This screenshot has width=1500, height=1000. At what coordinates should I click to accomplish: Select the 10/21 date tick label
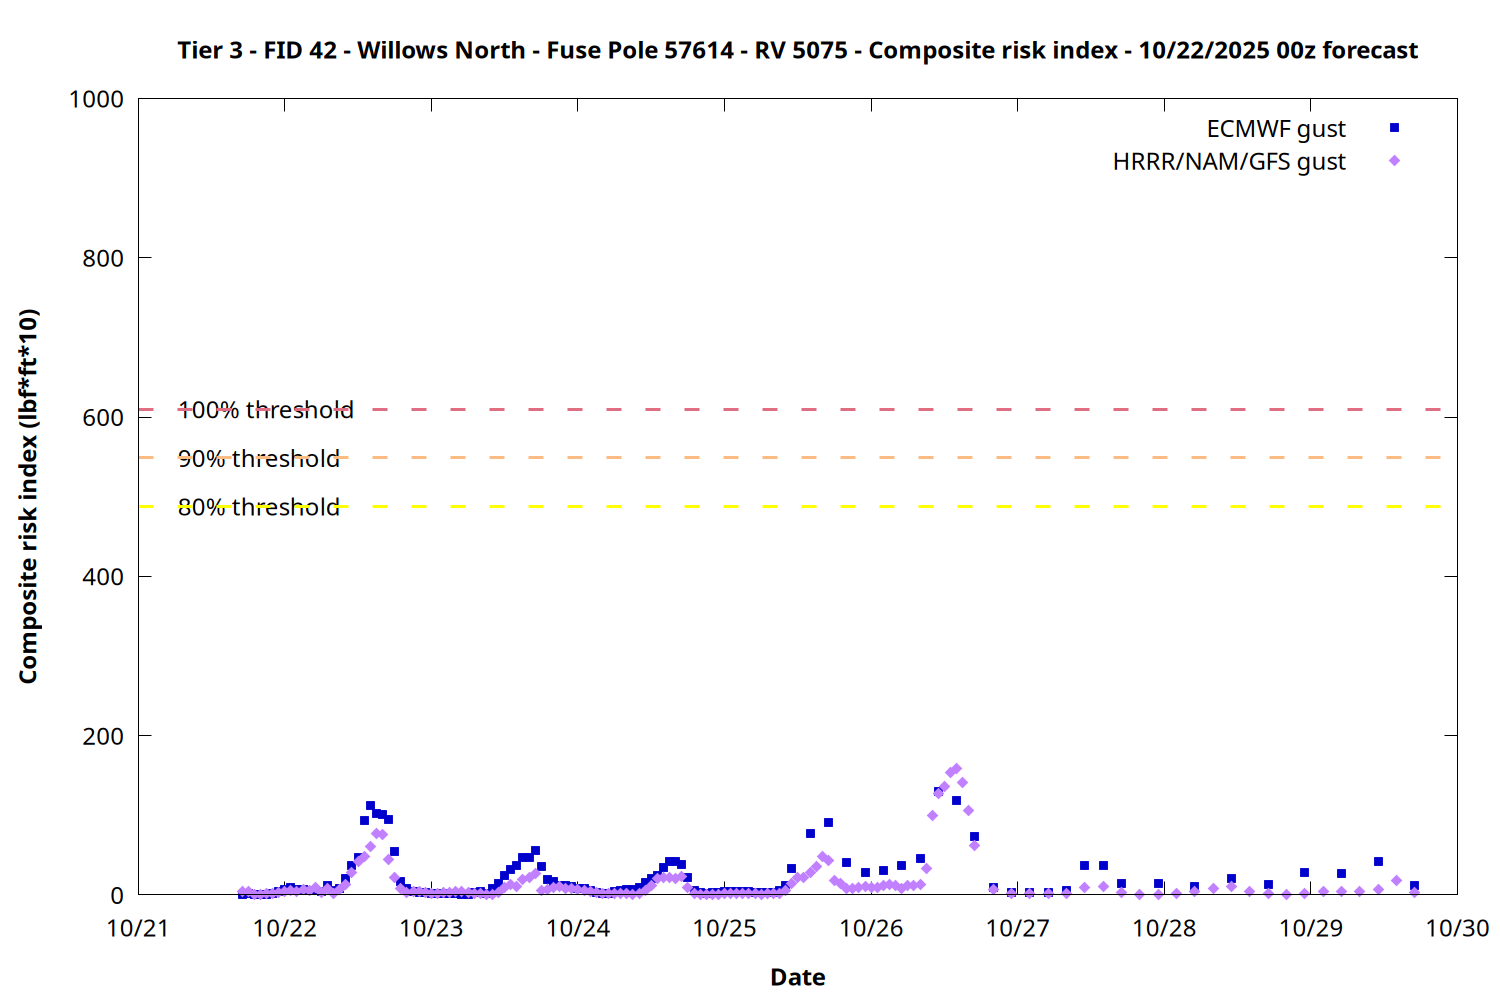pyautogui.click(x=138, y=928)
